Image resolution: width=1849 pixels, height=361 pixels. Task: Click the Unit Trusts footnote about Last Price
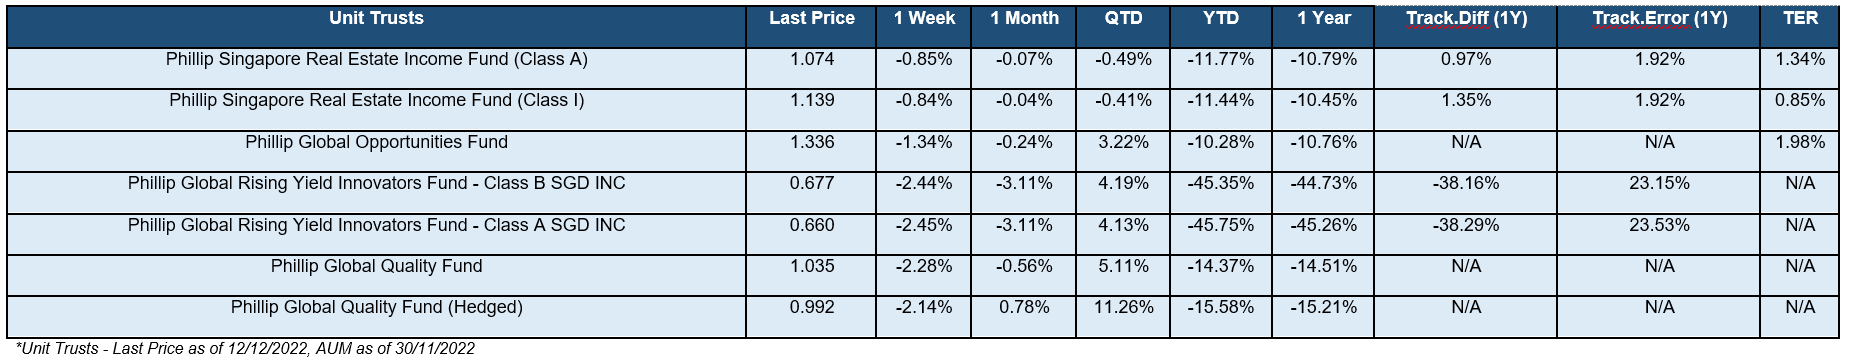(245, 348)
